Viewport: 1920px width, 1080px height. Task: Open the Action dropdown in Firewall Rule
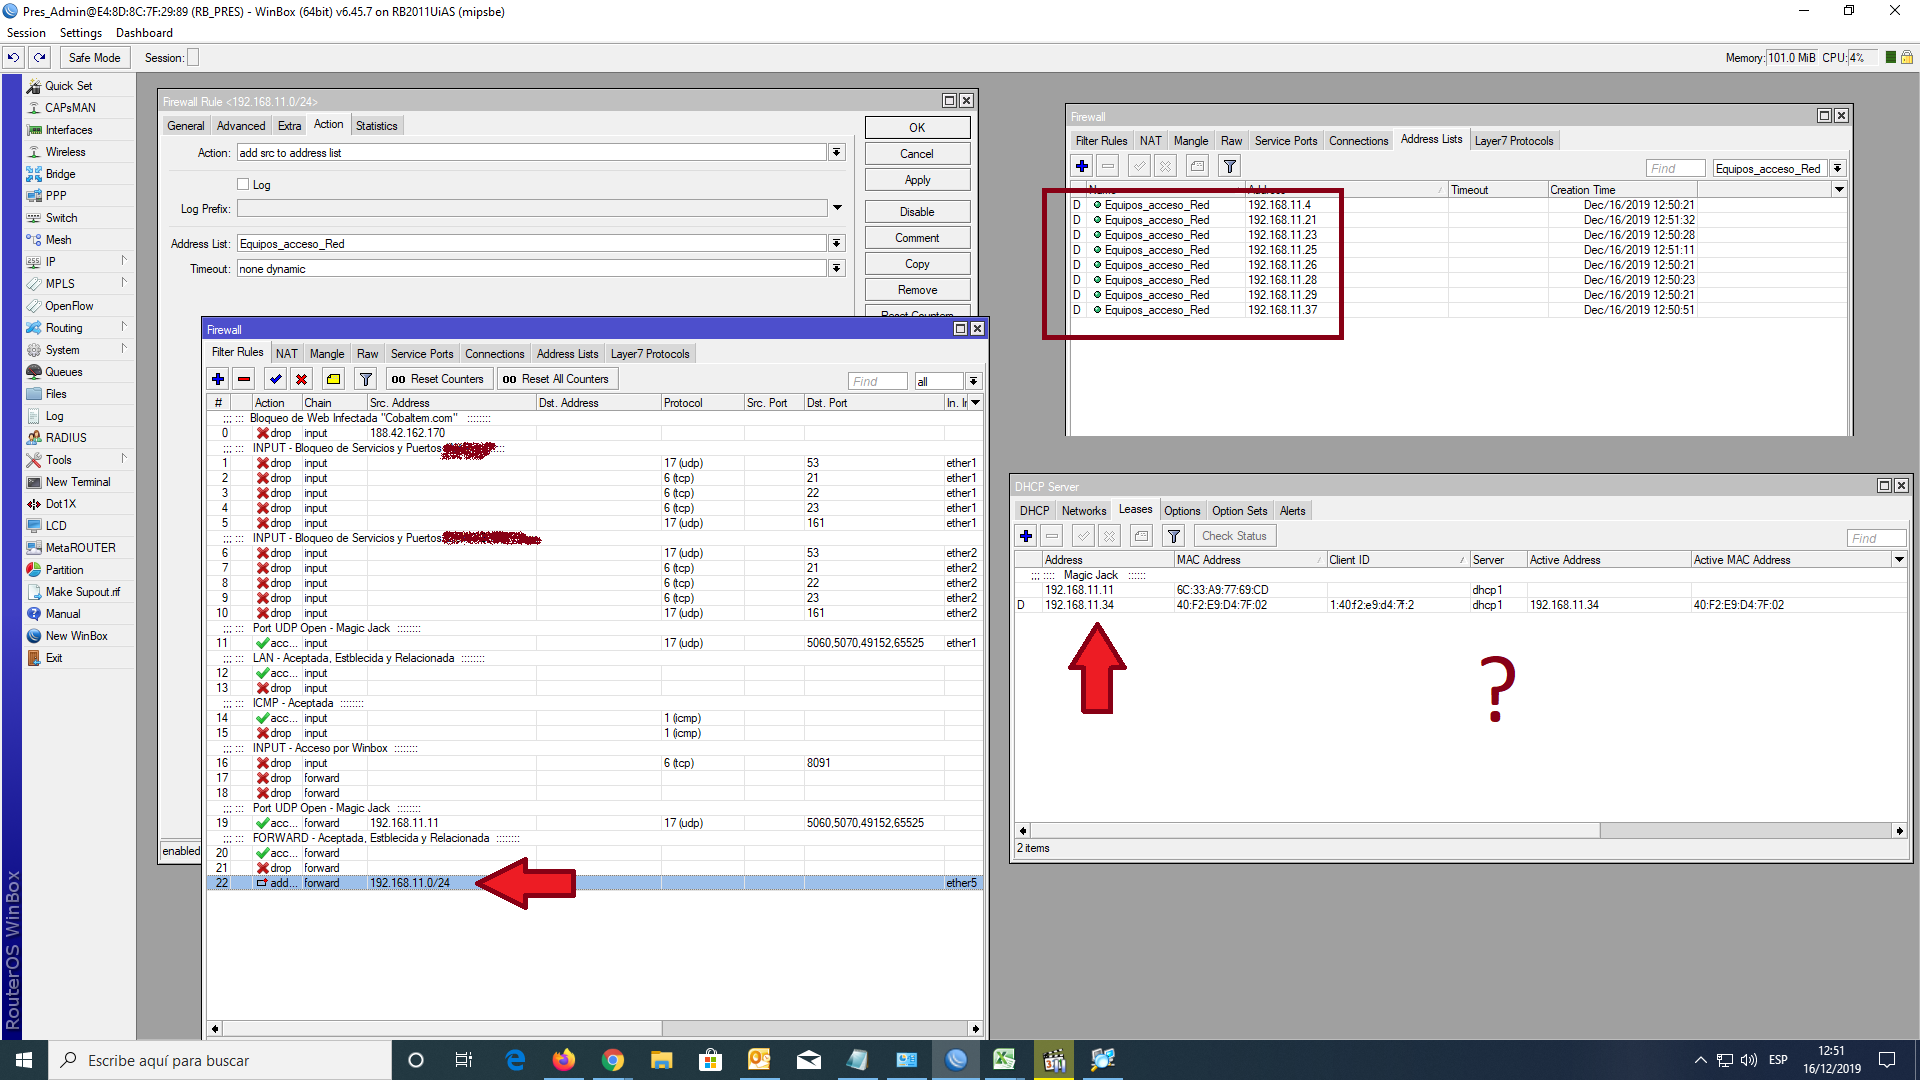(x=837, y=153)
